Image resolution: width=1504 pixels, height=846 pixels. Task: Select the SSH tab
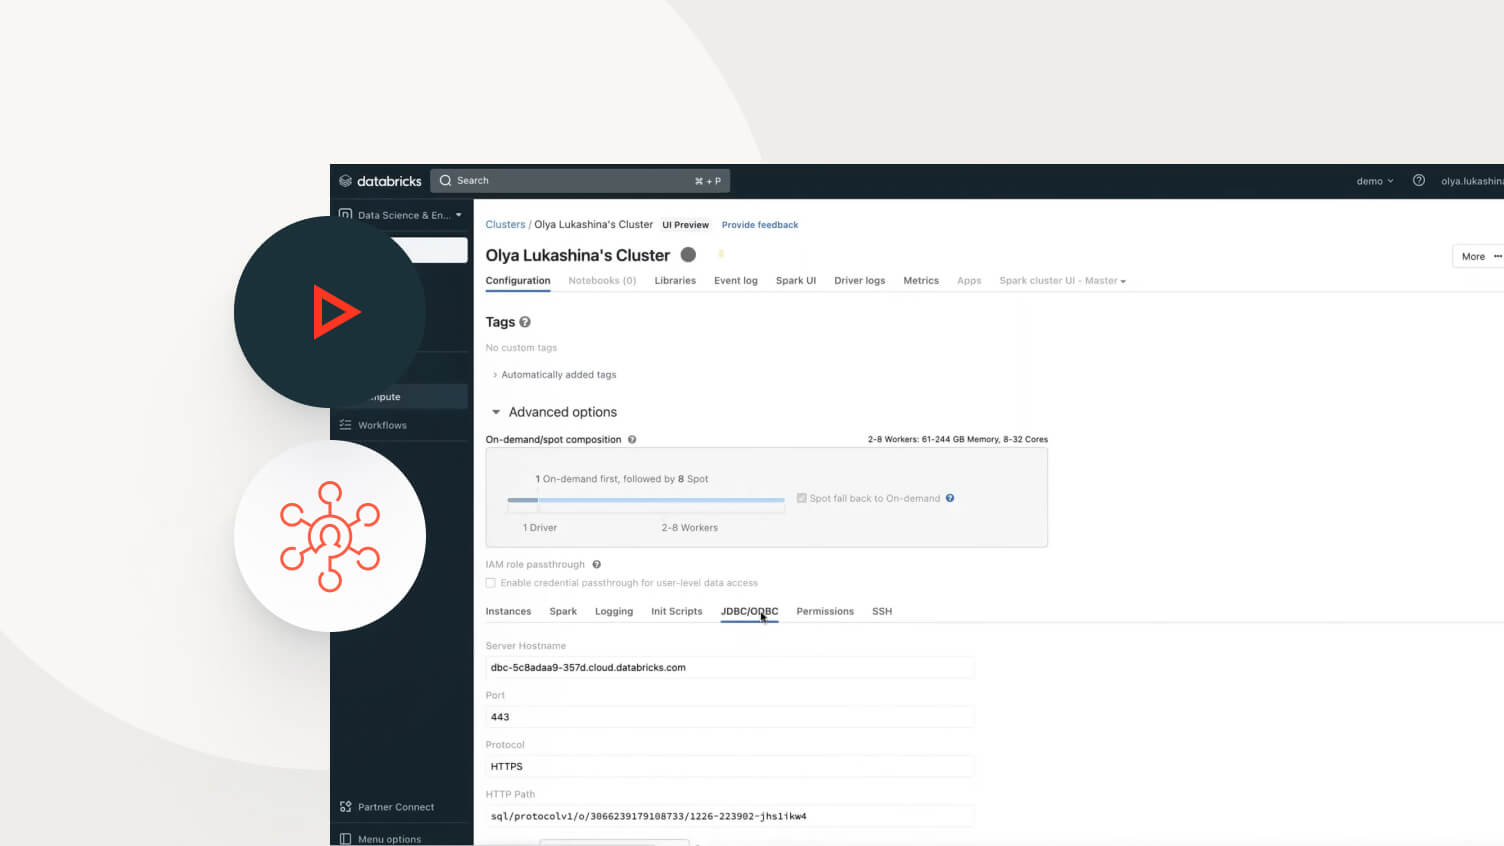pos(882,611)
